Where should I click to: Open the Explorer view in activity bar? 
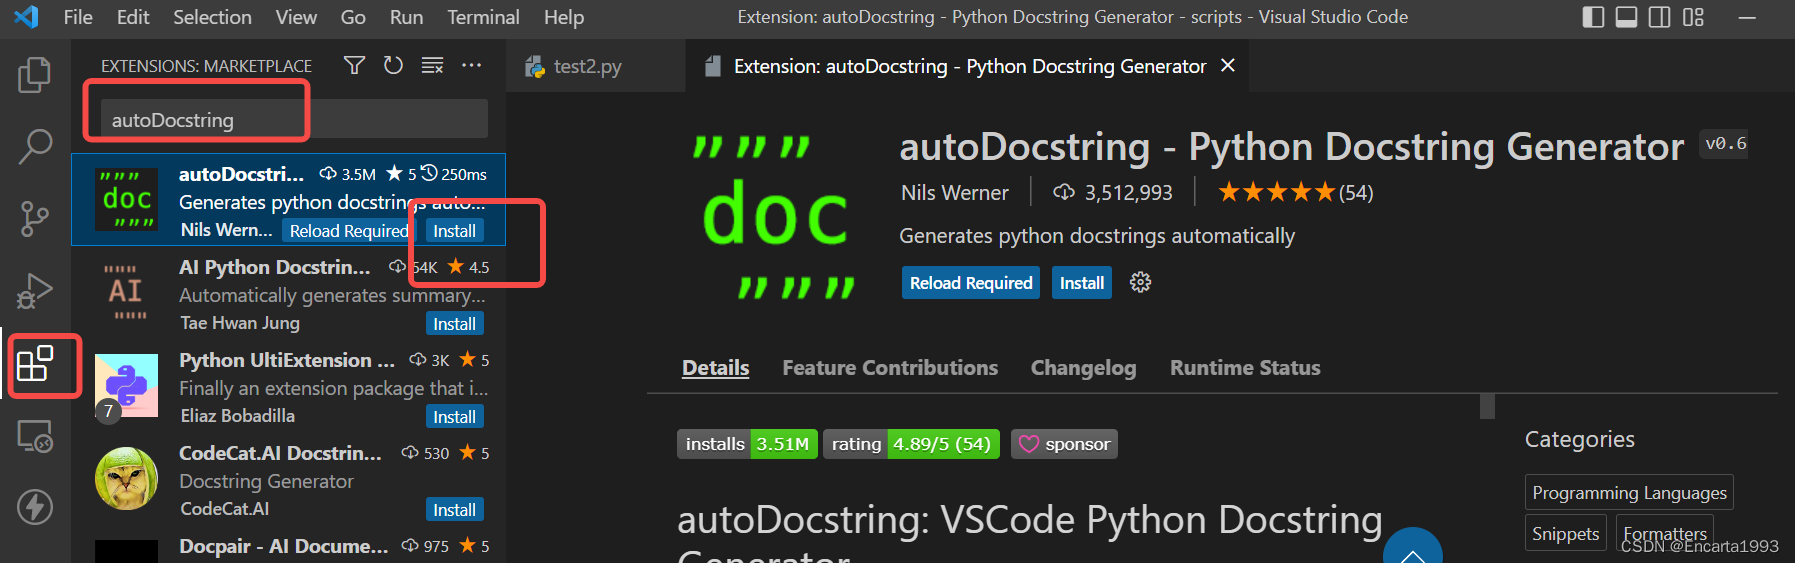tap(35, 75)
